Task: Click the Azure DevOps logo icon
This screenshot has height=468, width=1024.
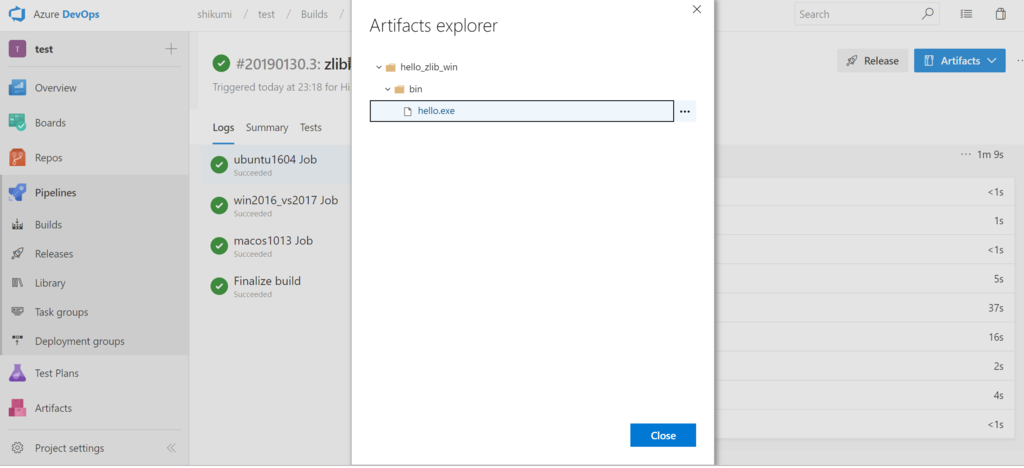Action: coord(16,14)
